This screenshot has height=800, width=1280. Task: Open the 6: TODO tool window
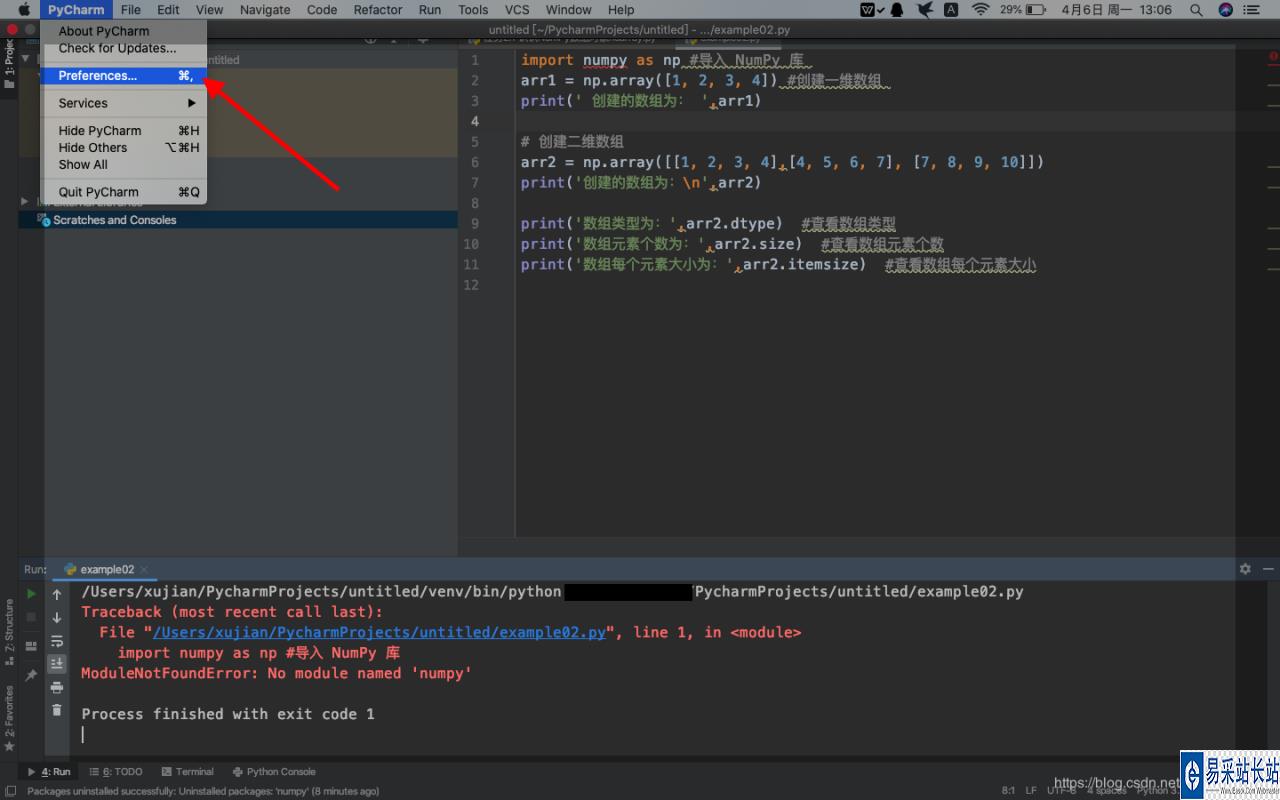[x=116, y=772]
